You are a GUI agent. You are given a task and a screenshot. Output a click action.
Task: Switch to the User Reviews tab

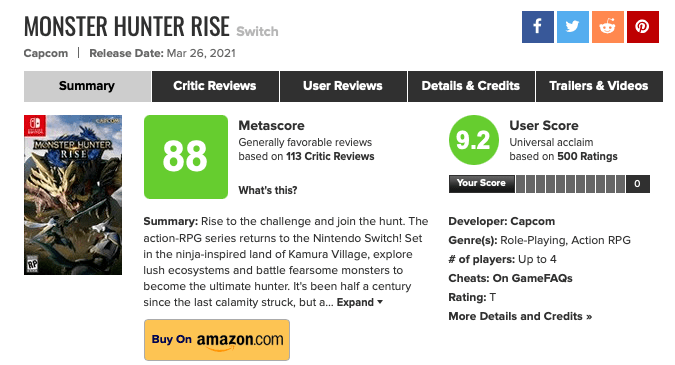click(343, 86)
